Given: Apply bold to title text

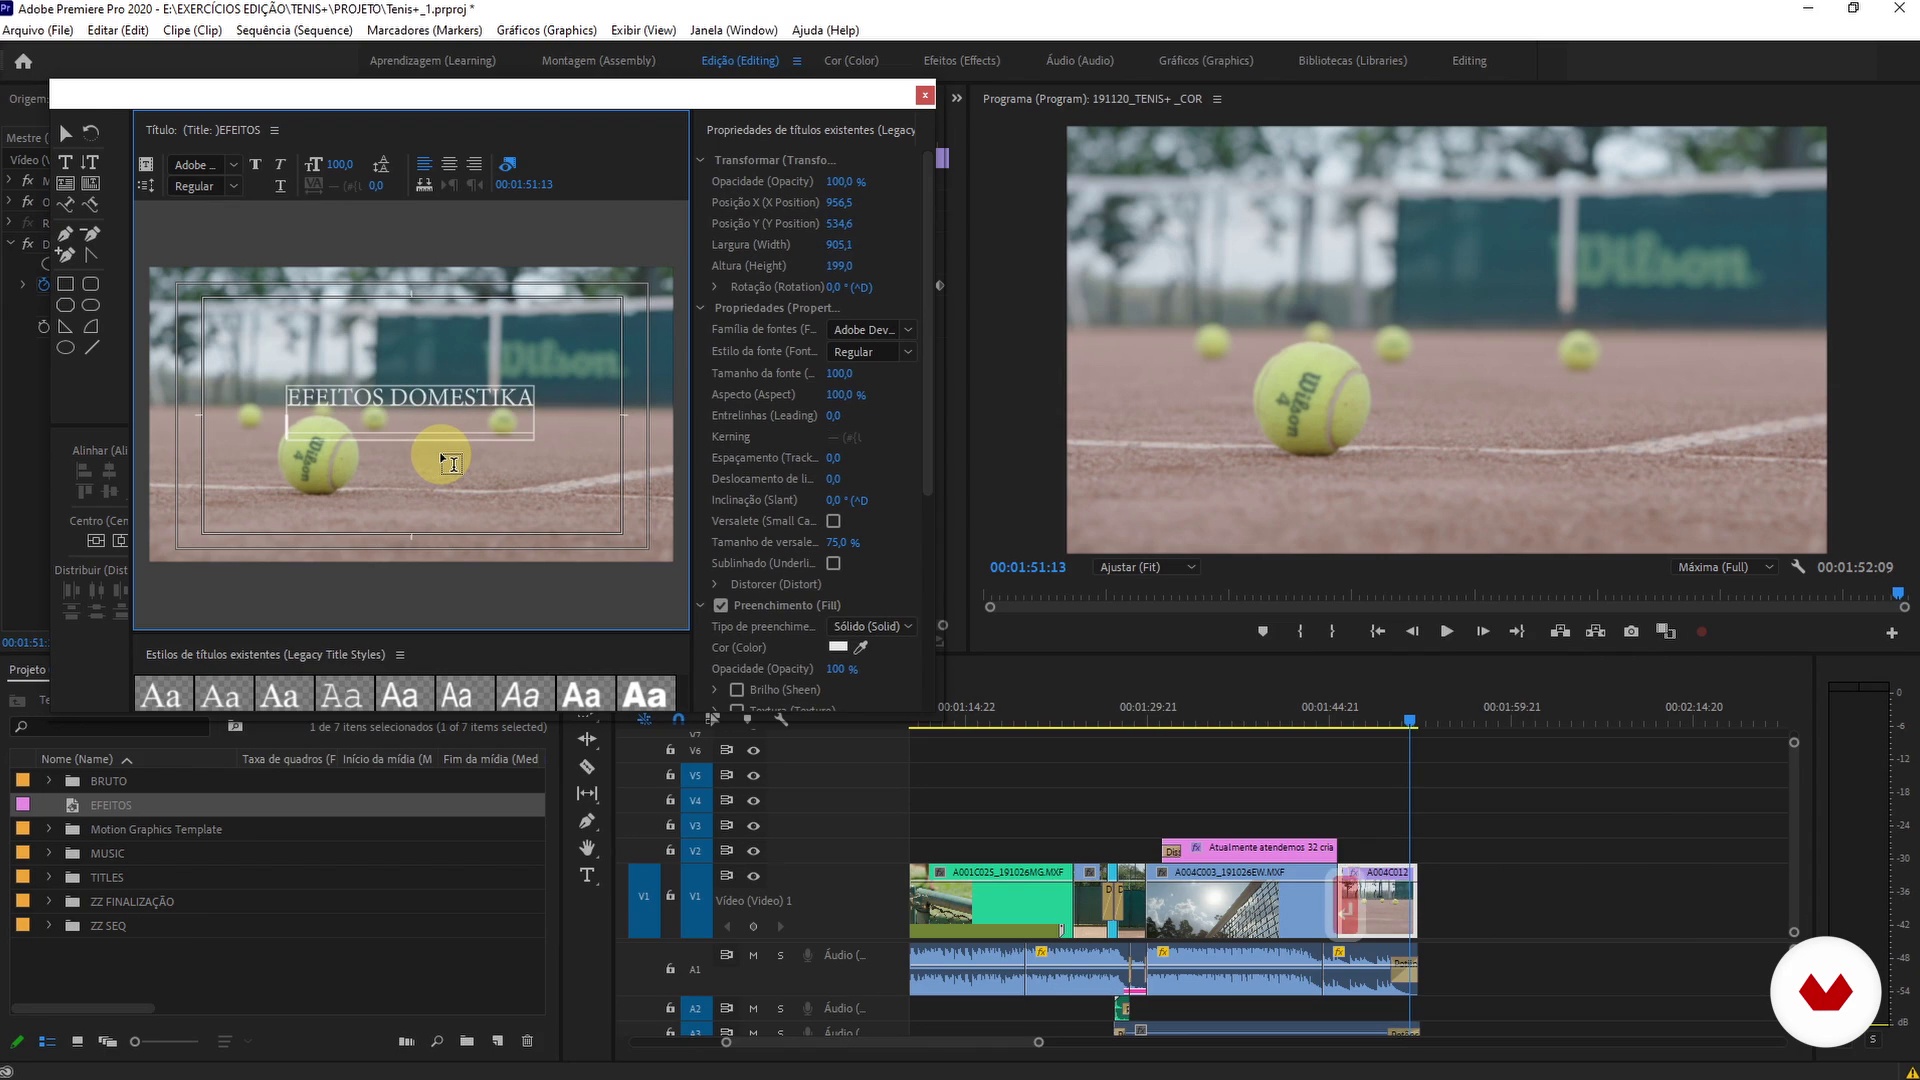Looking at the screenshot, I should tap(255, 164).
